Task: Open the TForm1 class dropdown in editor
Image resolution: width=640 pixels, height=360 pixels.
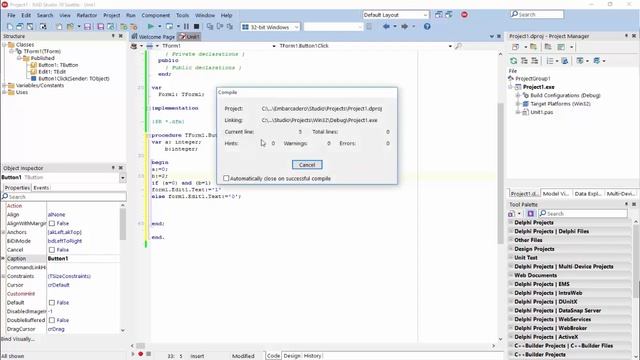Action: click(274, 46)
